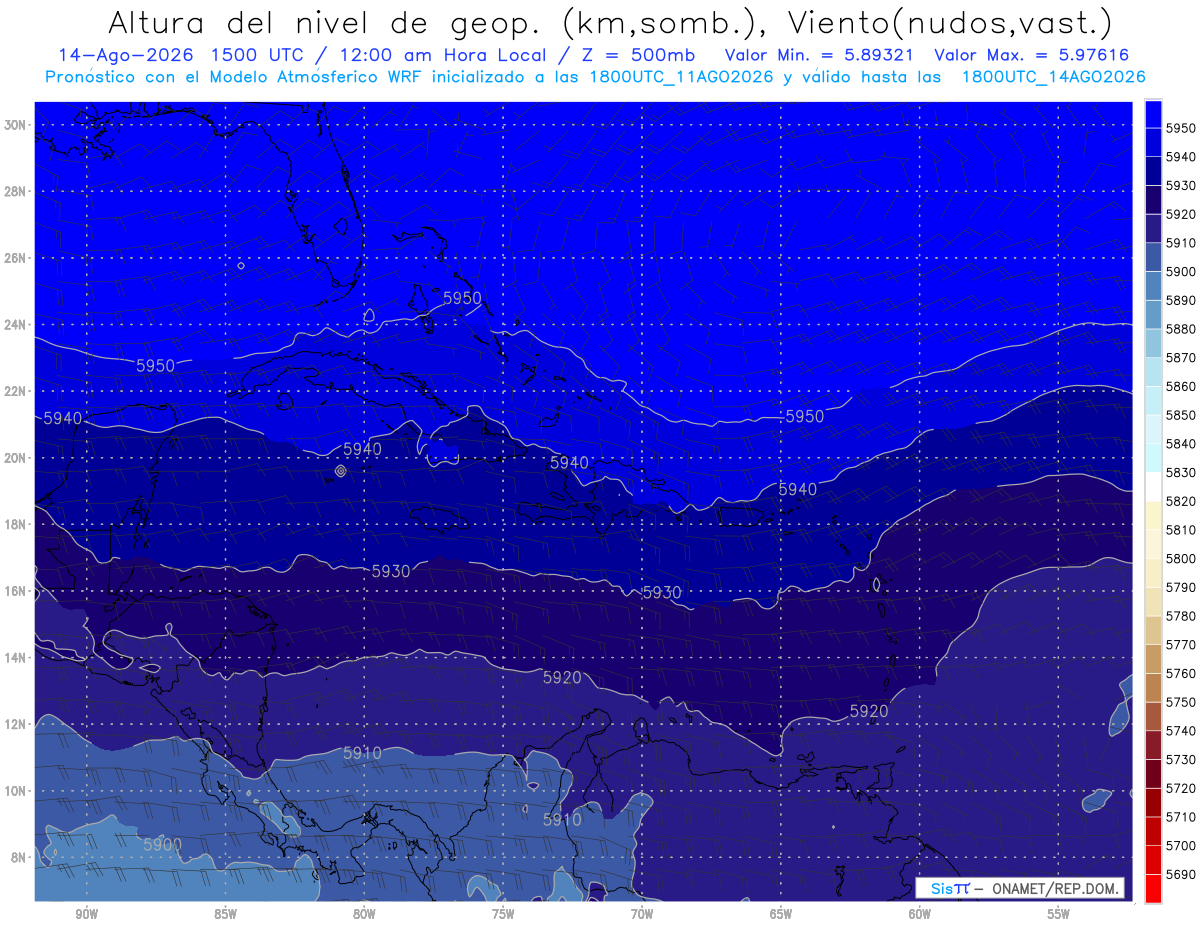
Task: Click the 5920 label on the color bar
Action: [x=1181, y=215]
